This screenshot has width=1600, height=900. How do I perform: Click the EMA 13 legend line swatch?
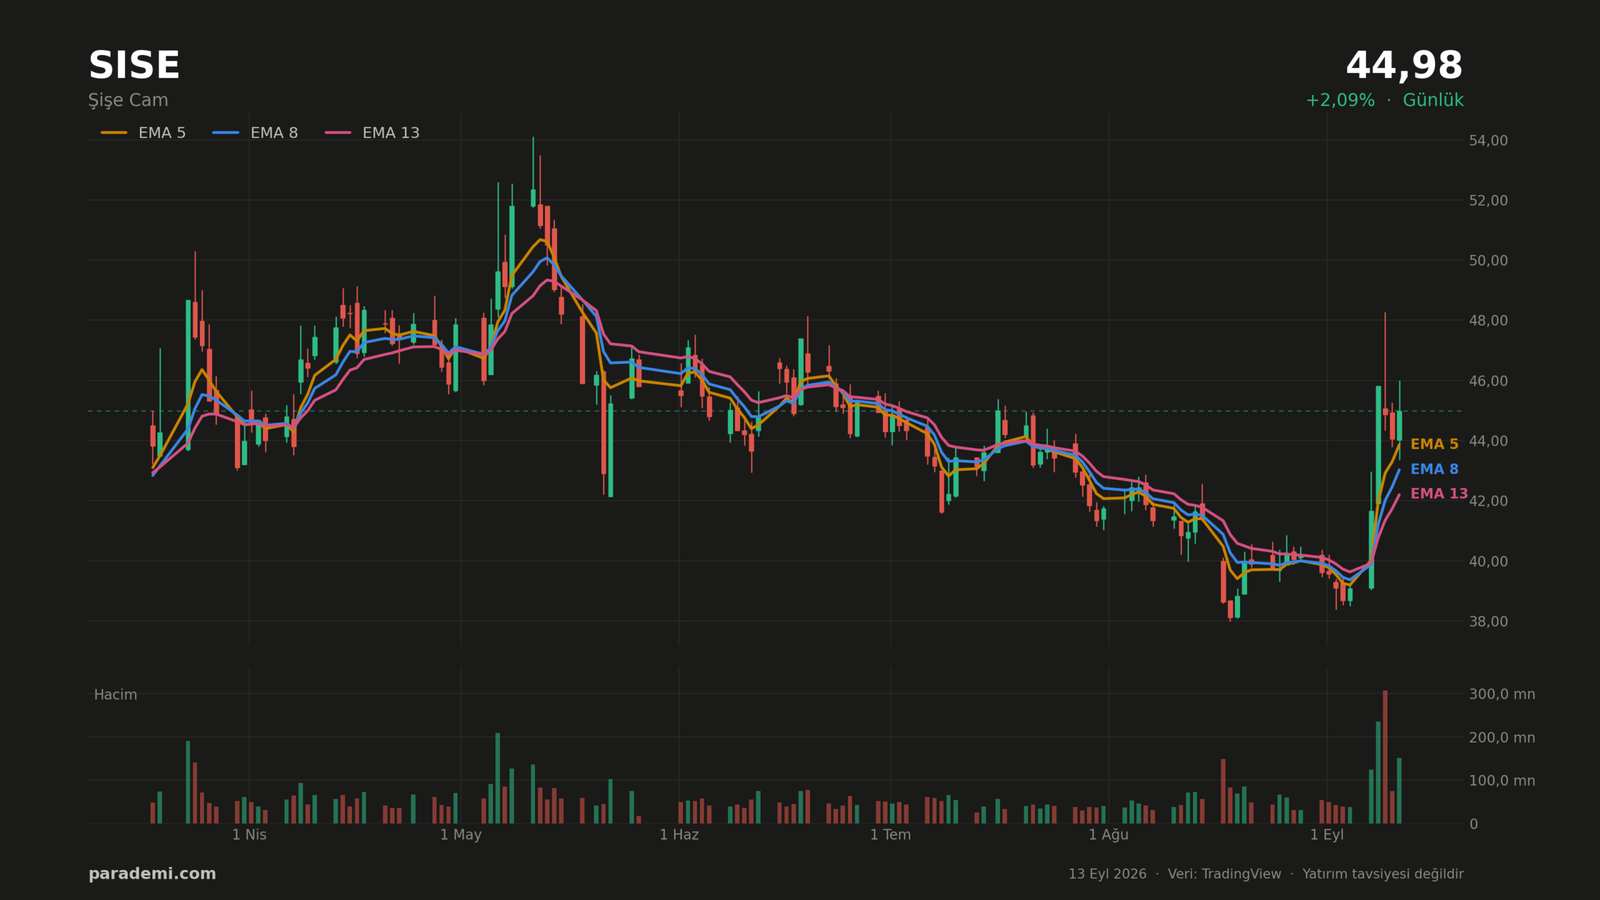click(x=338, y=133)
